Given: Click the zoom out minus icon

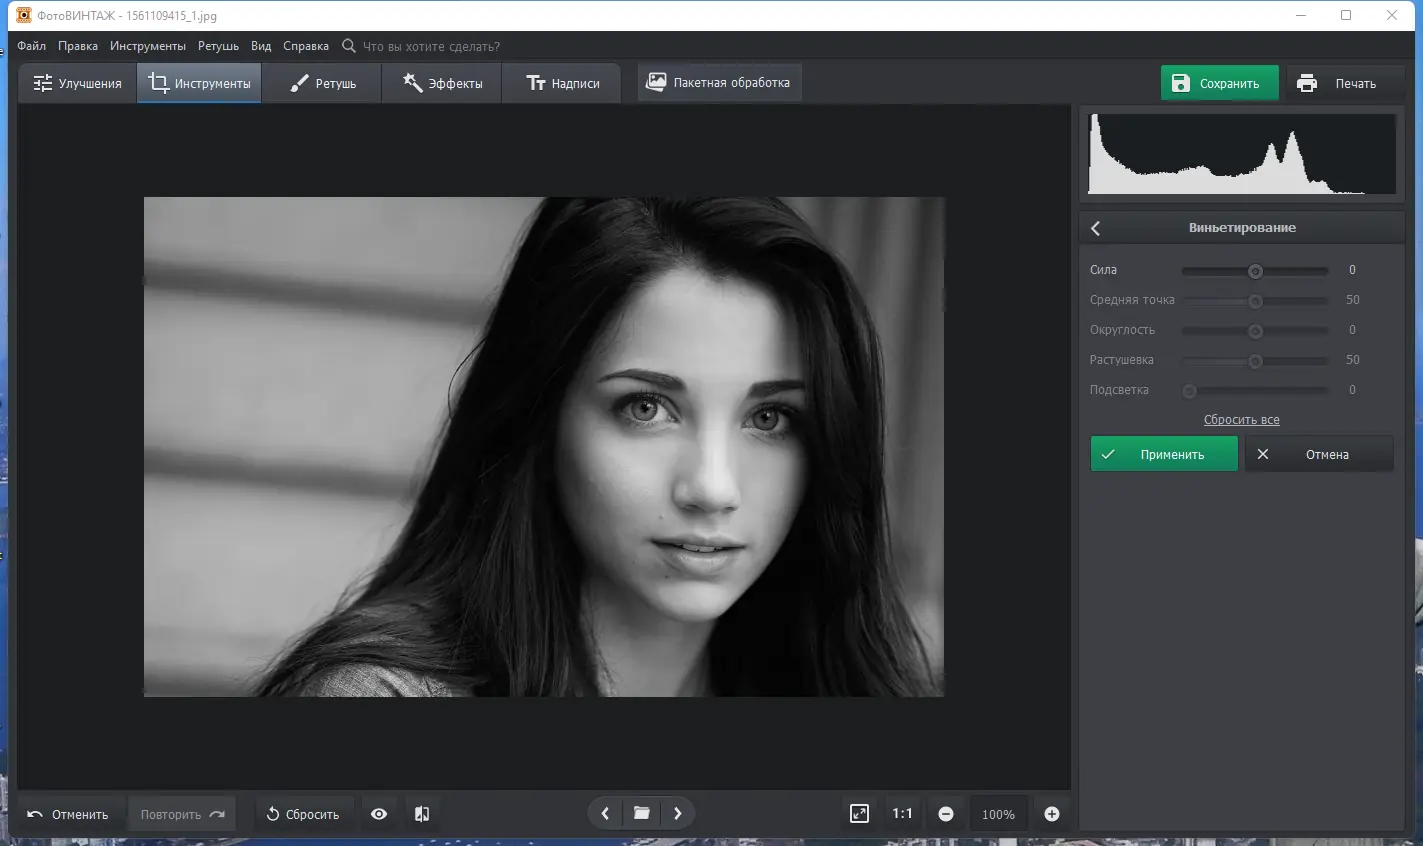Looking at the screenshot, I should [946, 814].
